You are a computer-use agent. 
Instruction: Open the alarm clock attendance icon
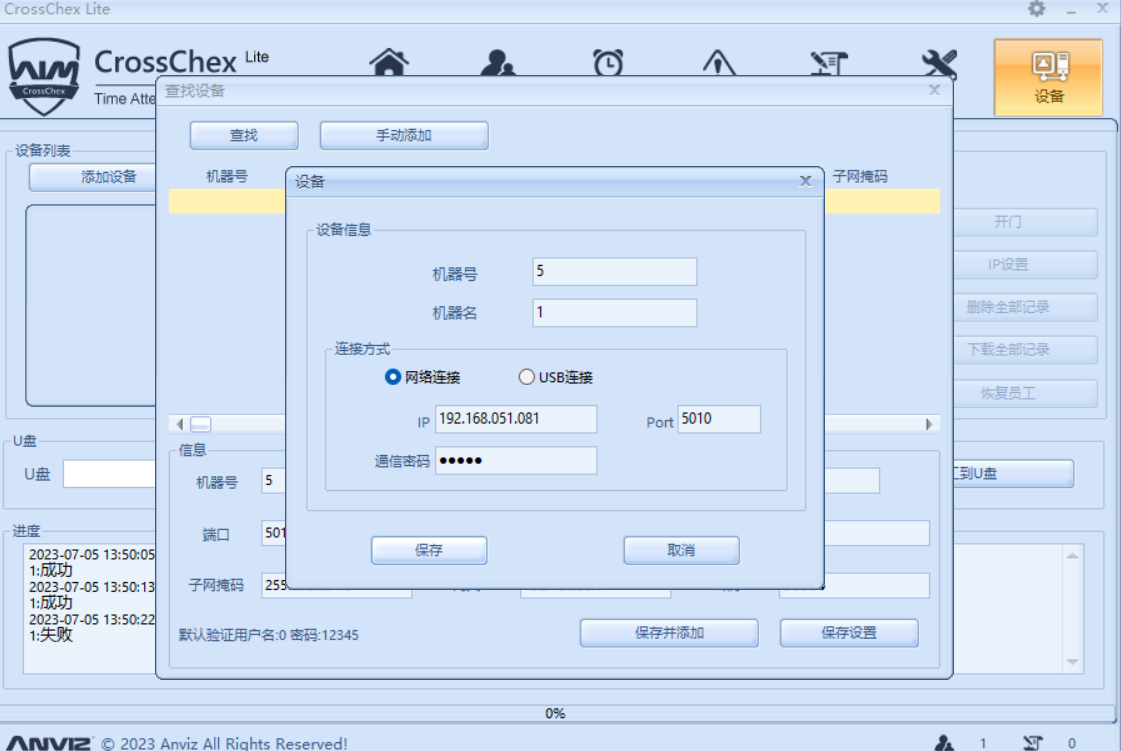pyautogui.click(x=608, y=62)
